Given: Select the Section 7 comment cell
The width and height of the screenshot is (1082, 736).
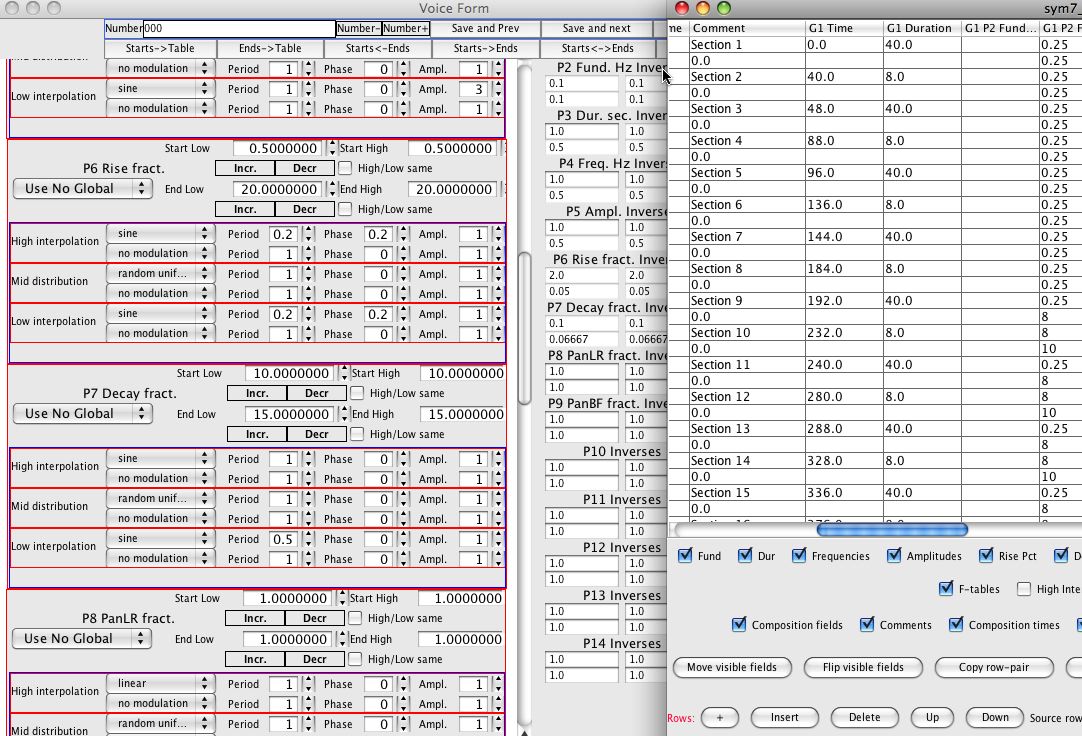Looking at the screenshot, I should click(x=747, y=237).
